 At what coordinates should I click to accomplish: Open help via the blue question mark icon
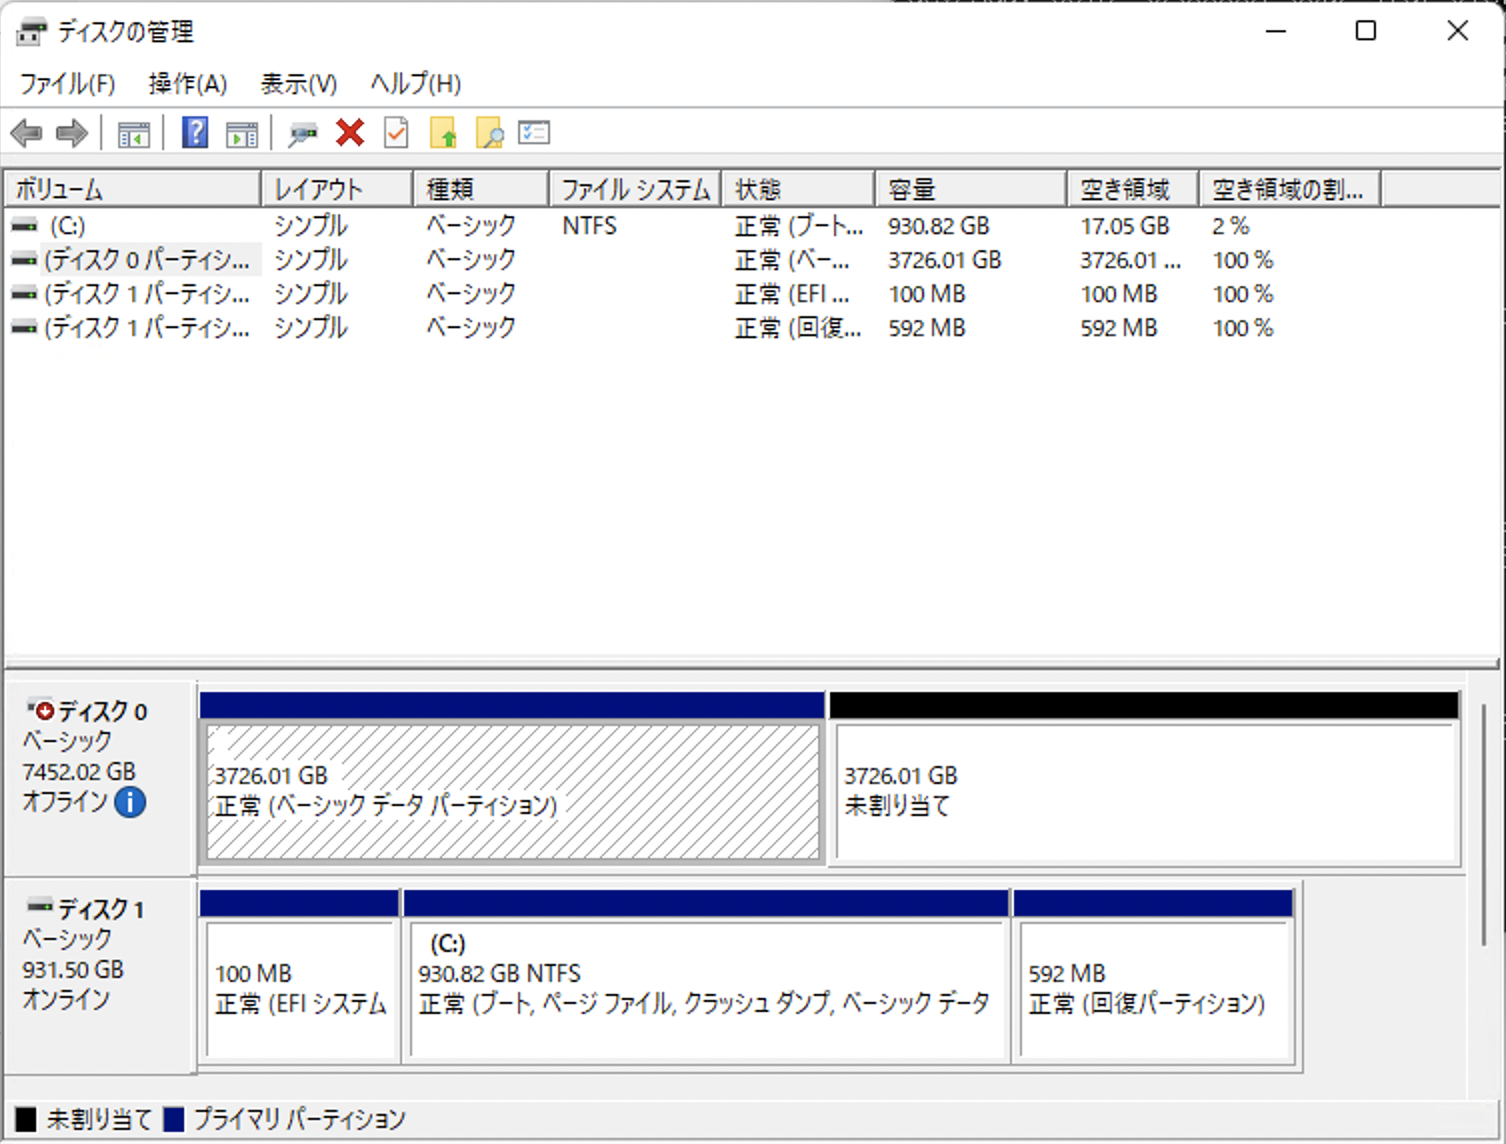click(194, 132)
